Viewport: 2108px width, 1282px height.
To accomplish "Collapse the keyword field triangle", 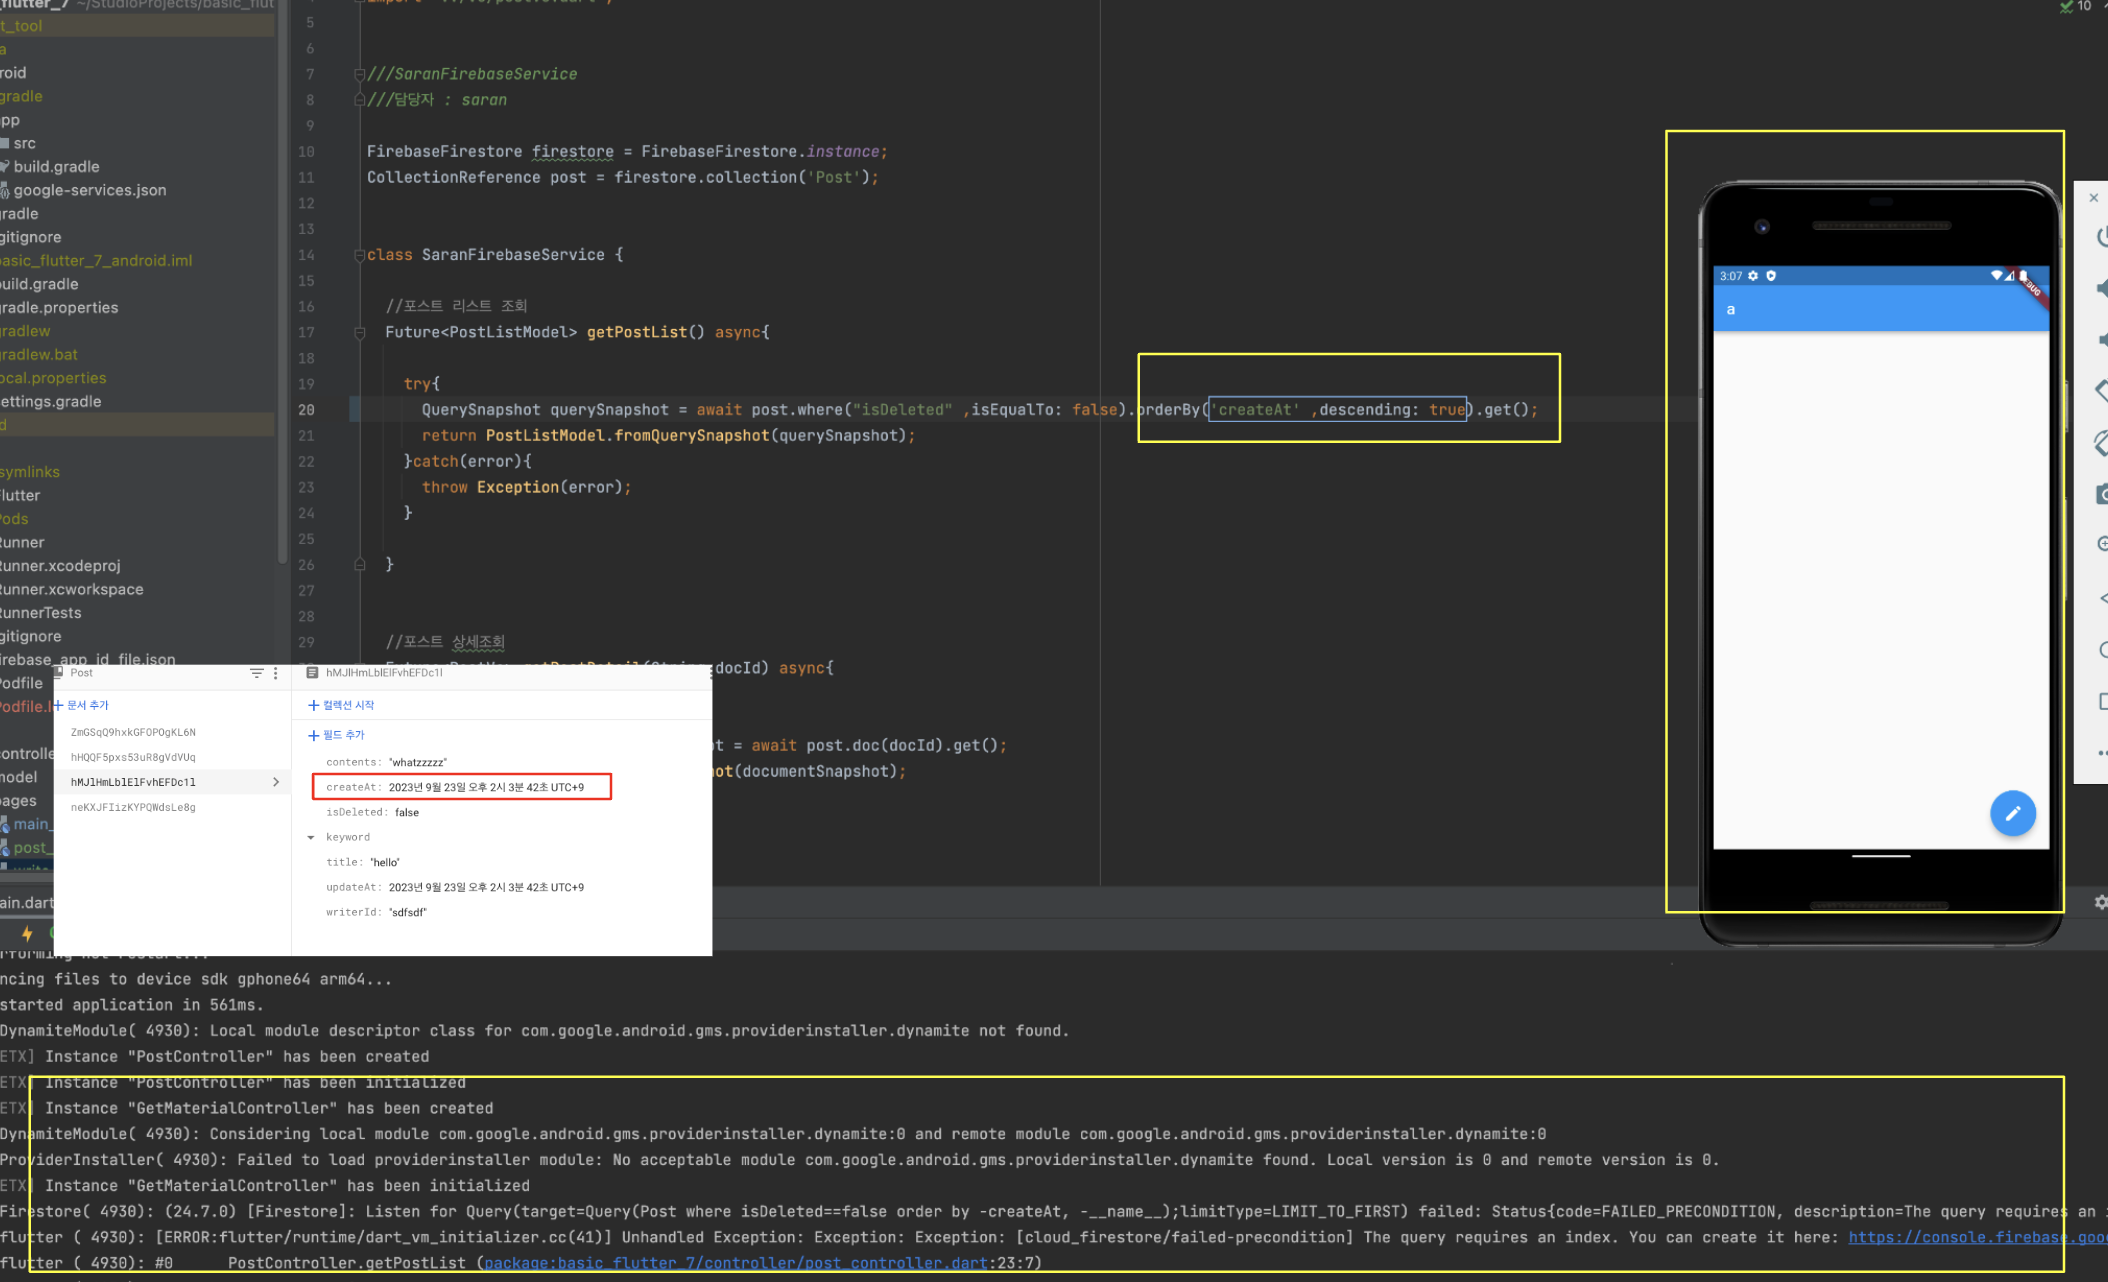I will pyautogui.click(x=311, y=837).
